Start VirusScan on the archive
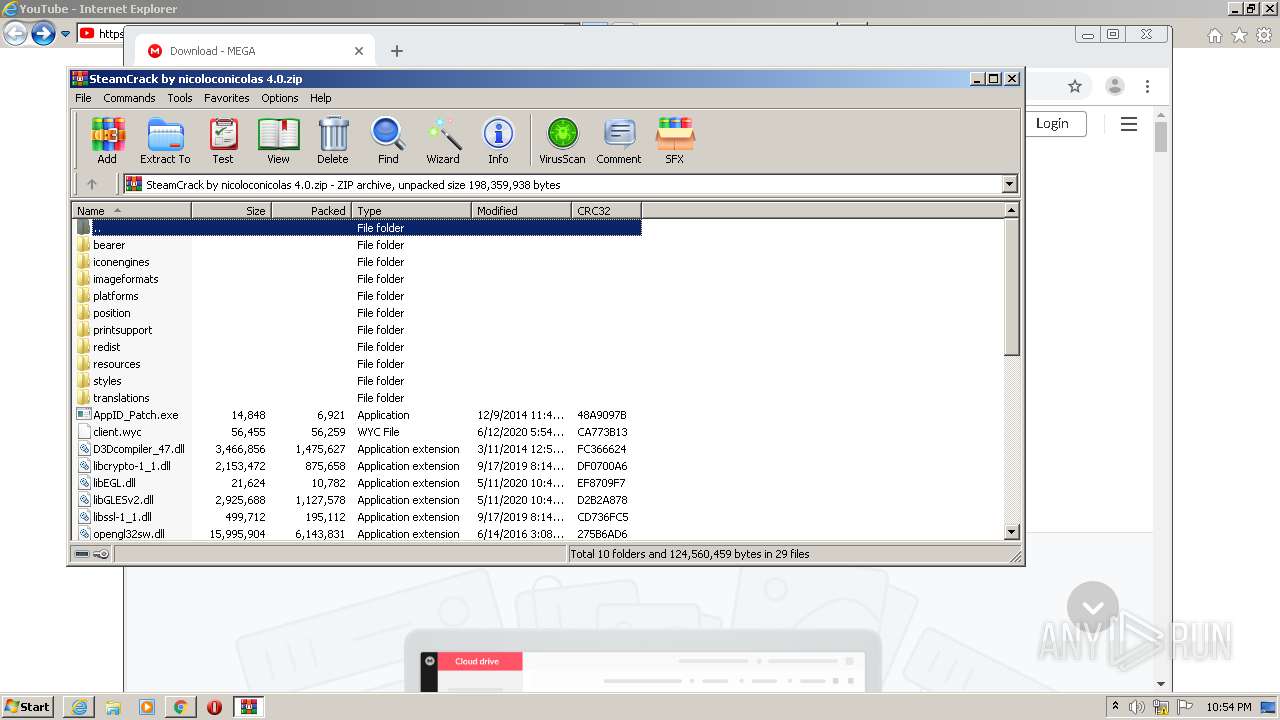 tap(562, 140)
